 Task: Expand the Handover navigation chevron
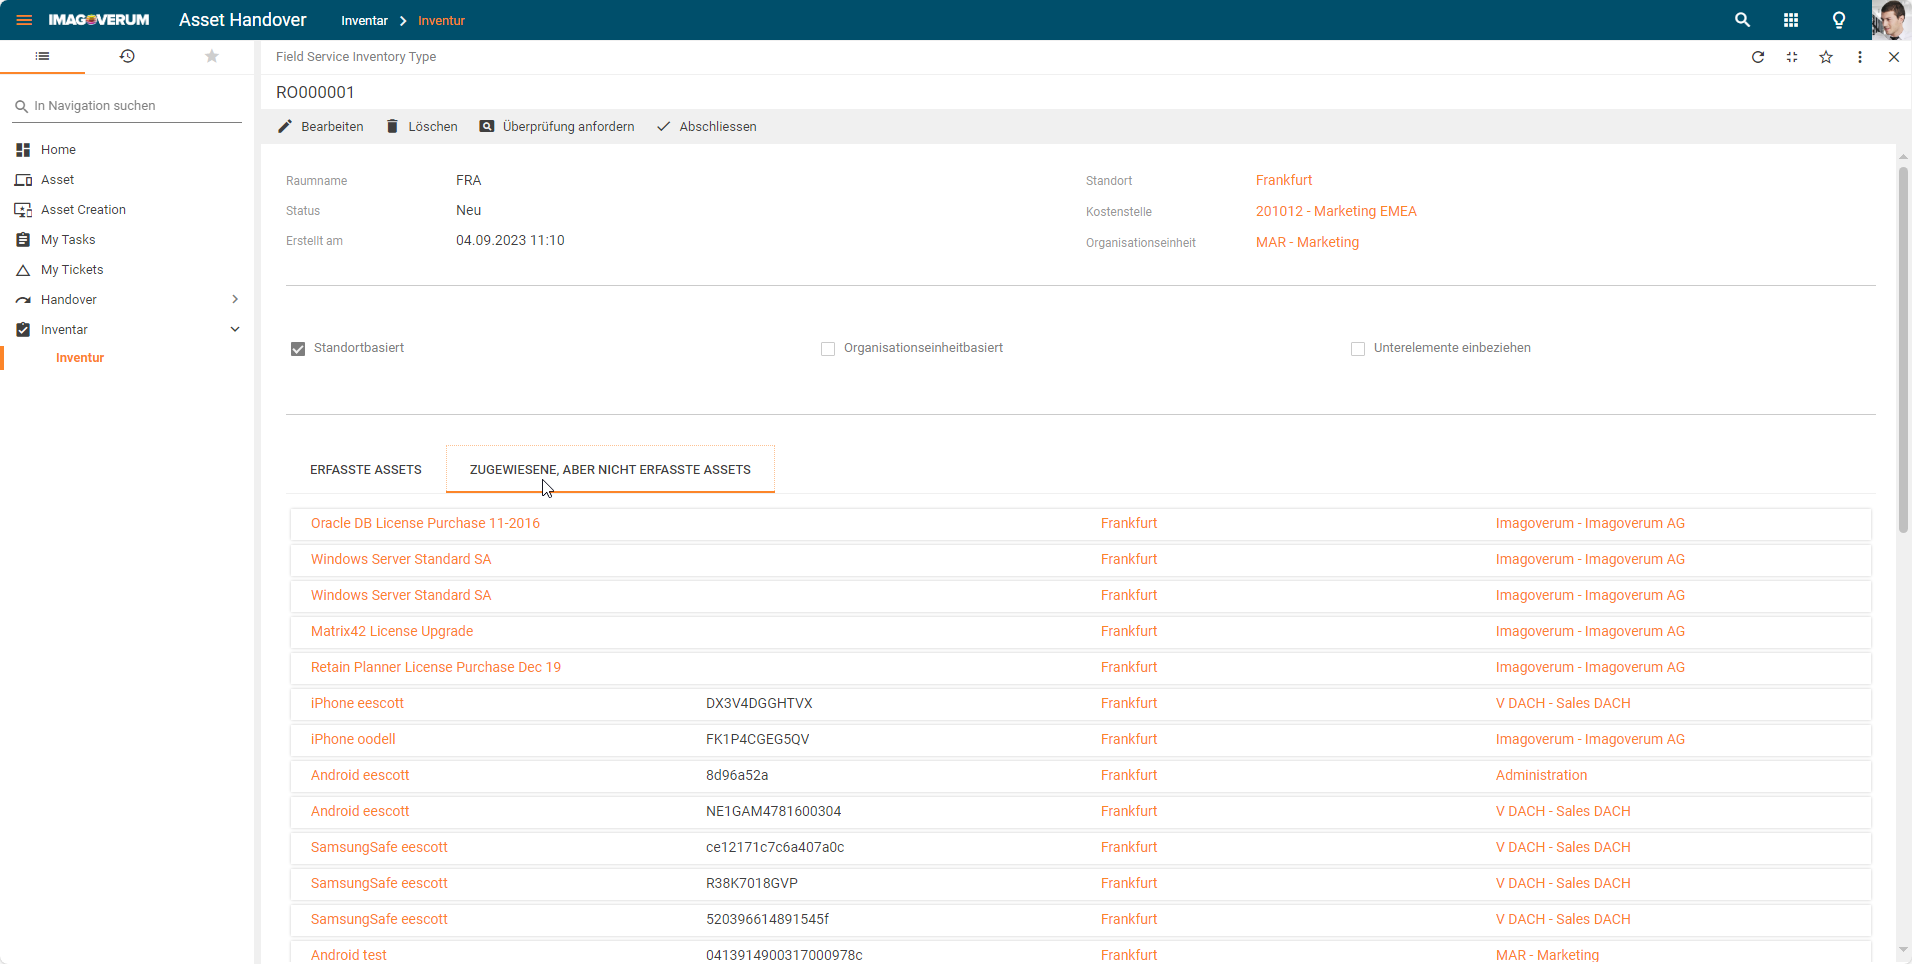click(x=235, y=299)
